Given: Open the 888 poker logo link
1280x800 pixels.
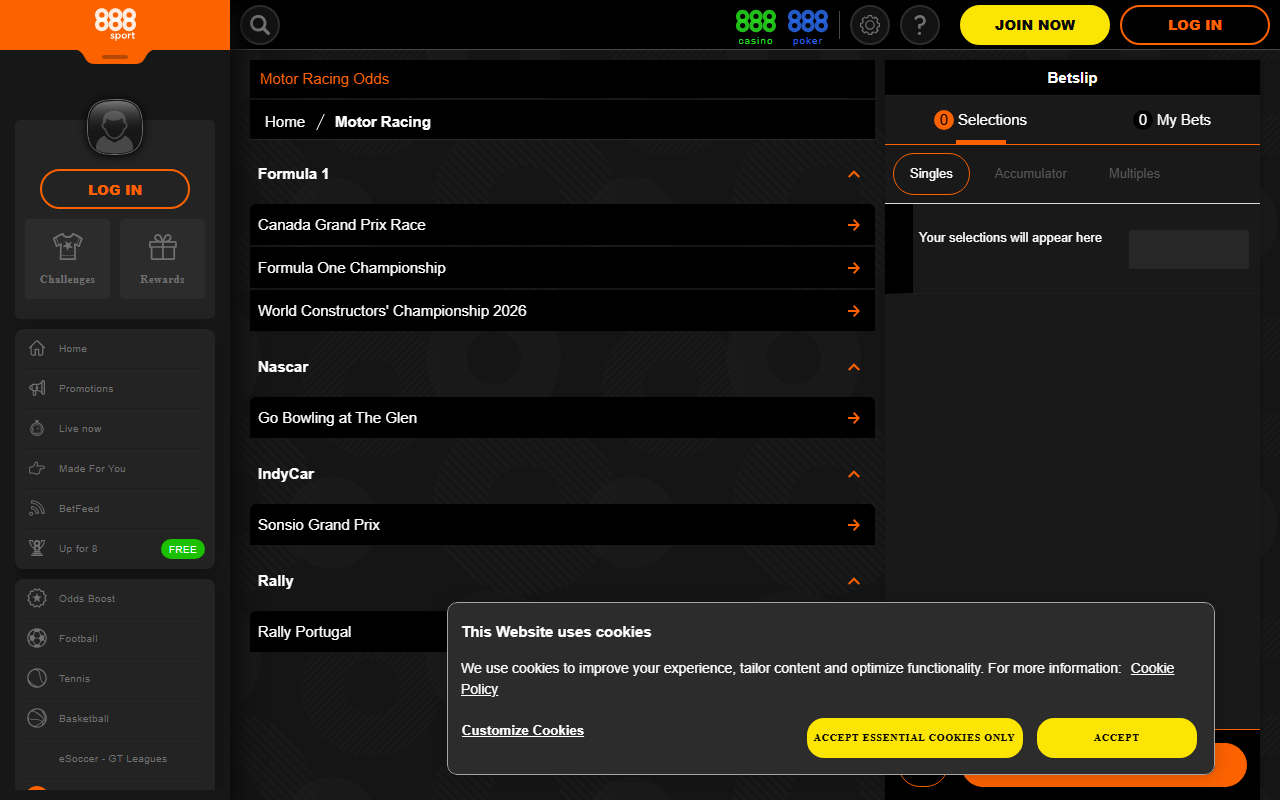Looking at the screenshot, I should tap(808, 26).
